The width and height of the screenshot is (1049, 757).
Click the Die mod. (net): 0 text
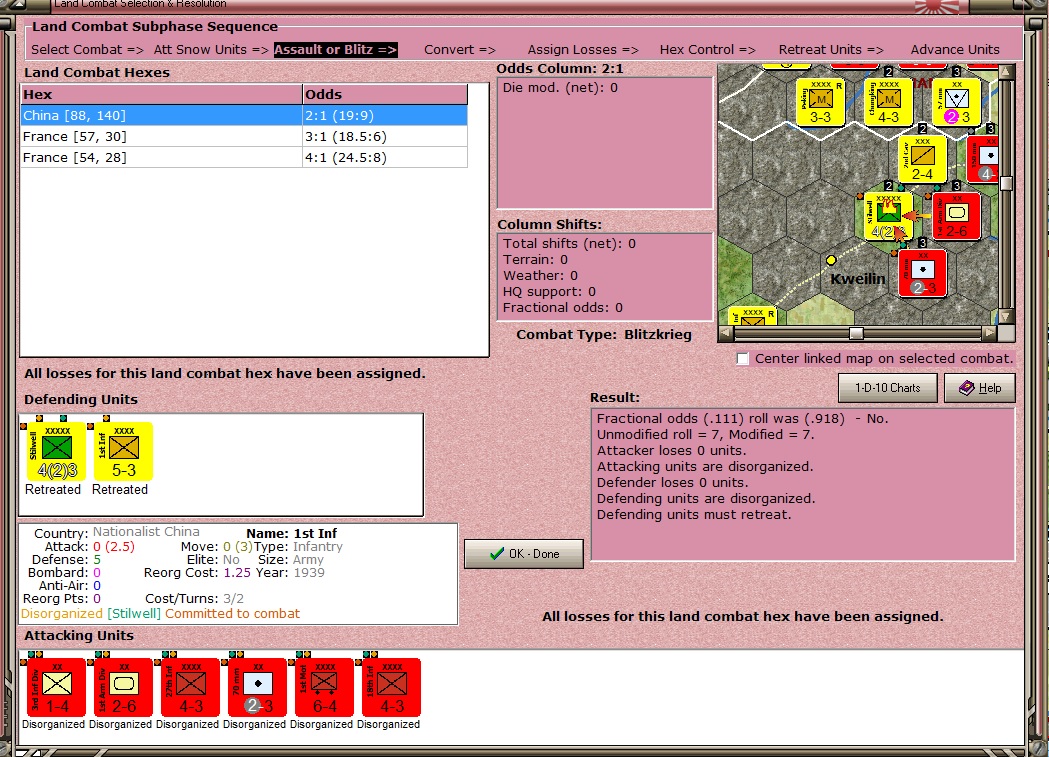[560, 88]
